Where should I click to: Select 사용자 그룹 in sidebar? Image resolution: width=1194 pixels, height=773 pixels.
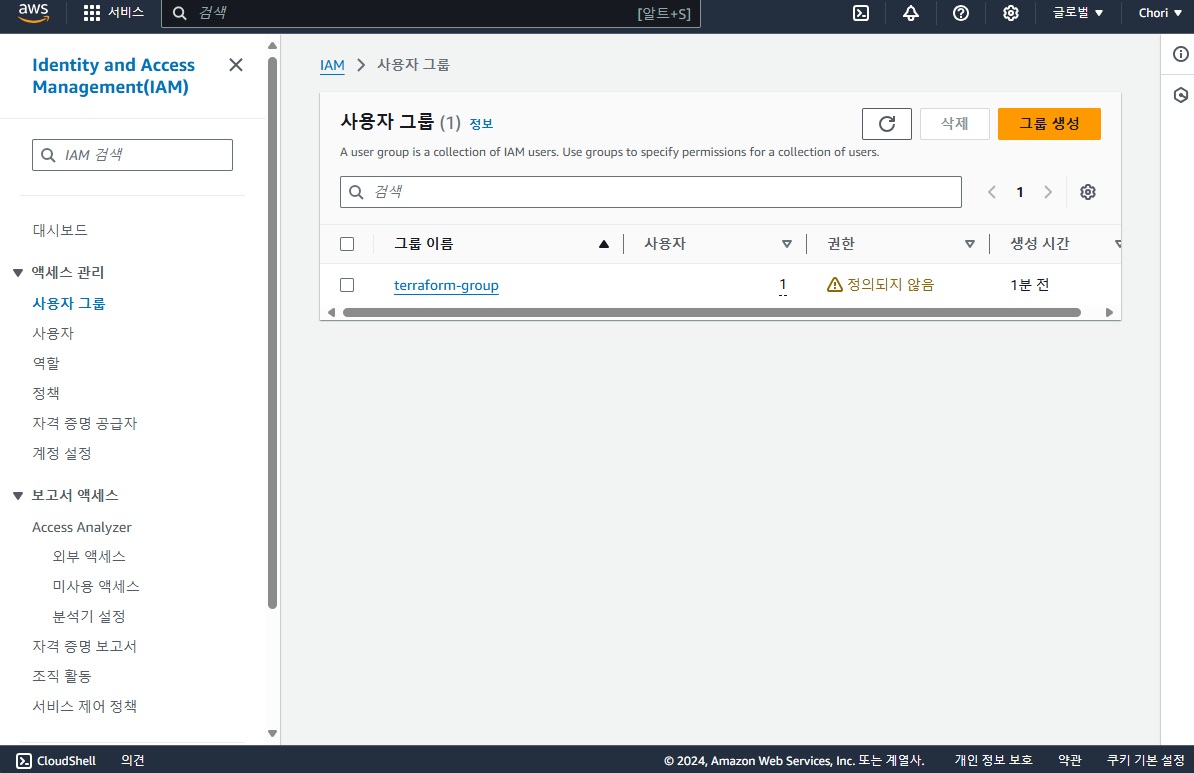click(x=69, y=303)
